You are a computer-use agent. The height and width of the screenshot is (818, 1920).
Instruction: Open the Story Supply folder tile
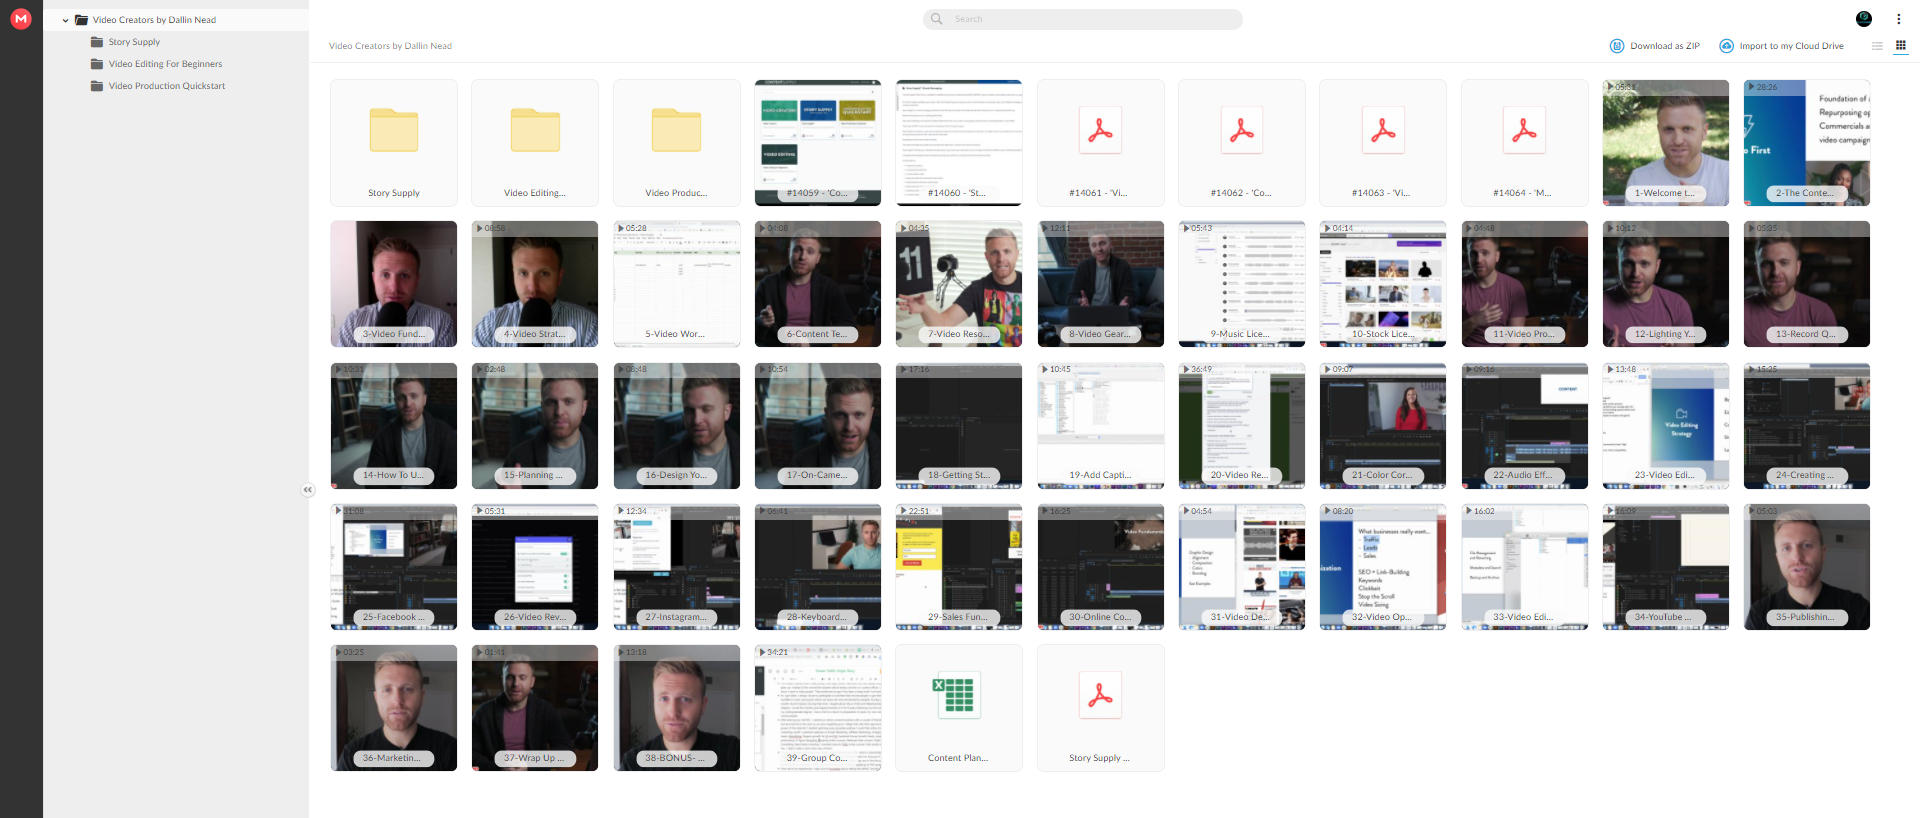pyautogui.click(x=394, y=143)
